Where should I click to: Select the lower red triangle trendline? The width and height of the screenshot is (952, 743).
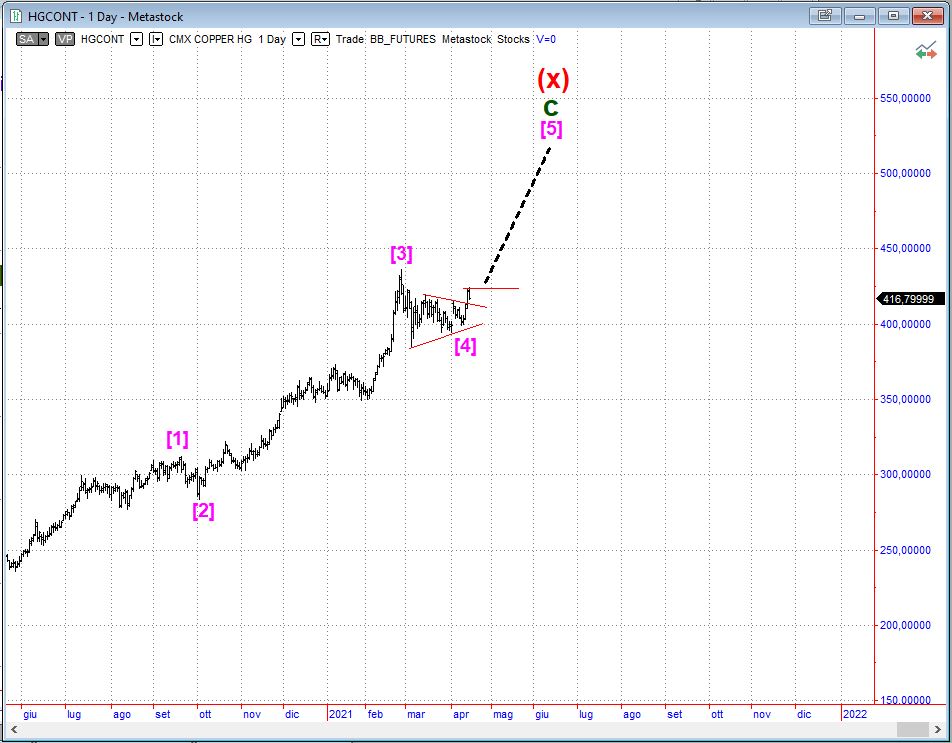click(x=447, y=336)
